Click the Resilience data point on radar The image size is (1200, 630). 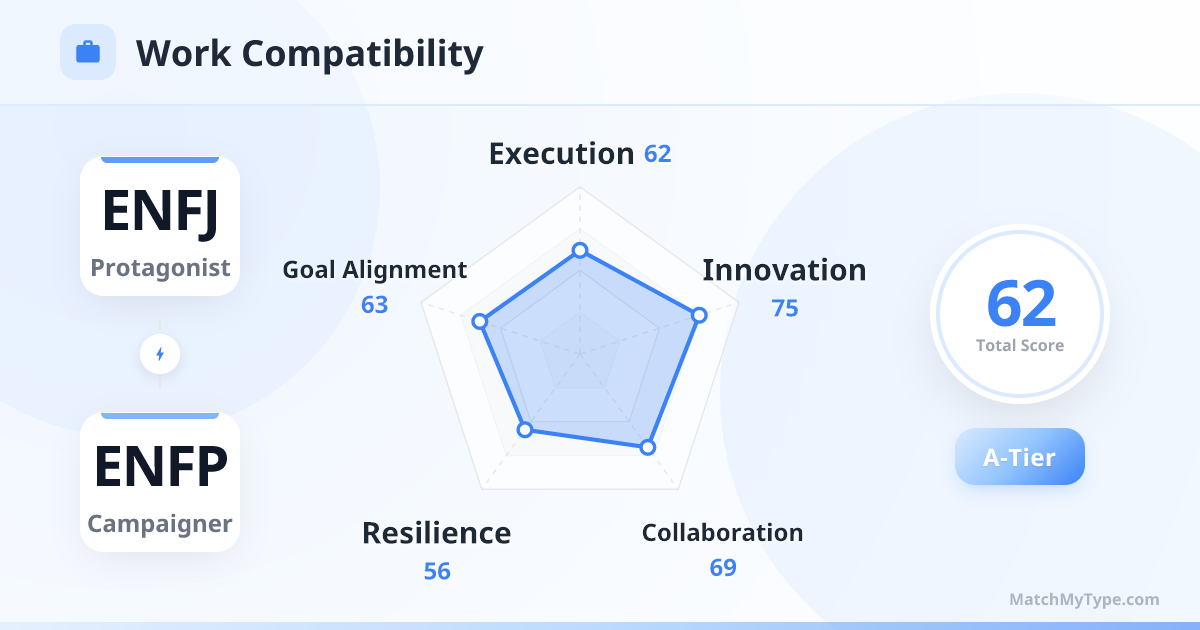tap(525, 429)
